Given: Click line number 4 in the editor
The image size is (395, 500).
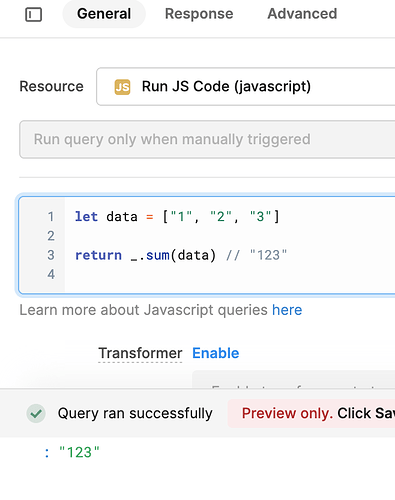Looking at the screenshot, I should point(51,274).
